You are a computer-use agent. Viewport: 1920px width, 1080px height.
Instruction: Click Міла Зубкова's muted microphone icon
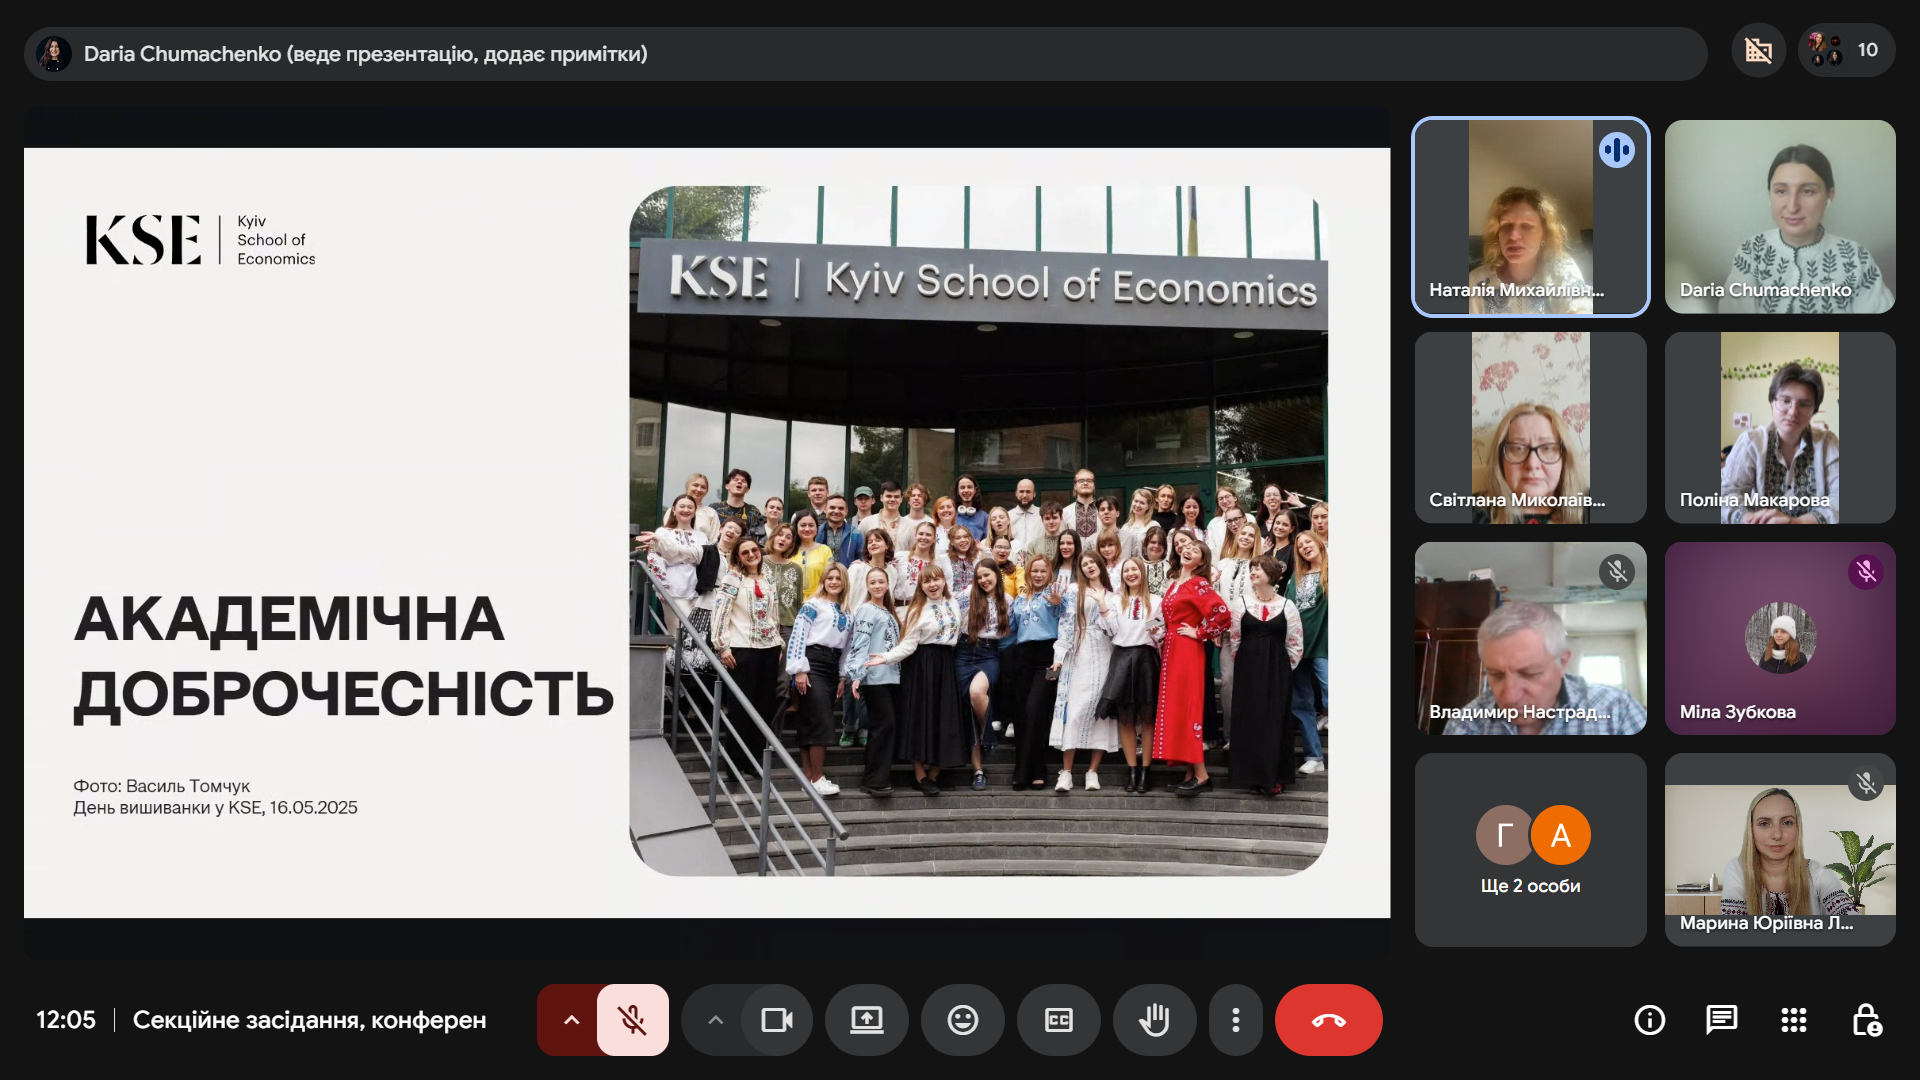1865,572
